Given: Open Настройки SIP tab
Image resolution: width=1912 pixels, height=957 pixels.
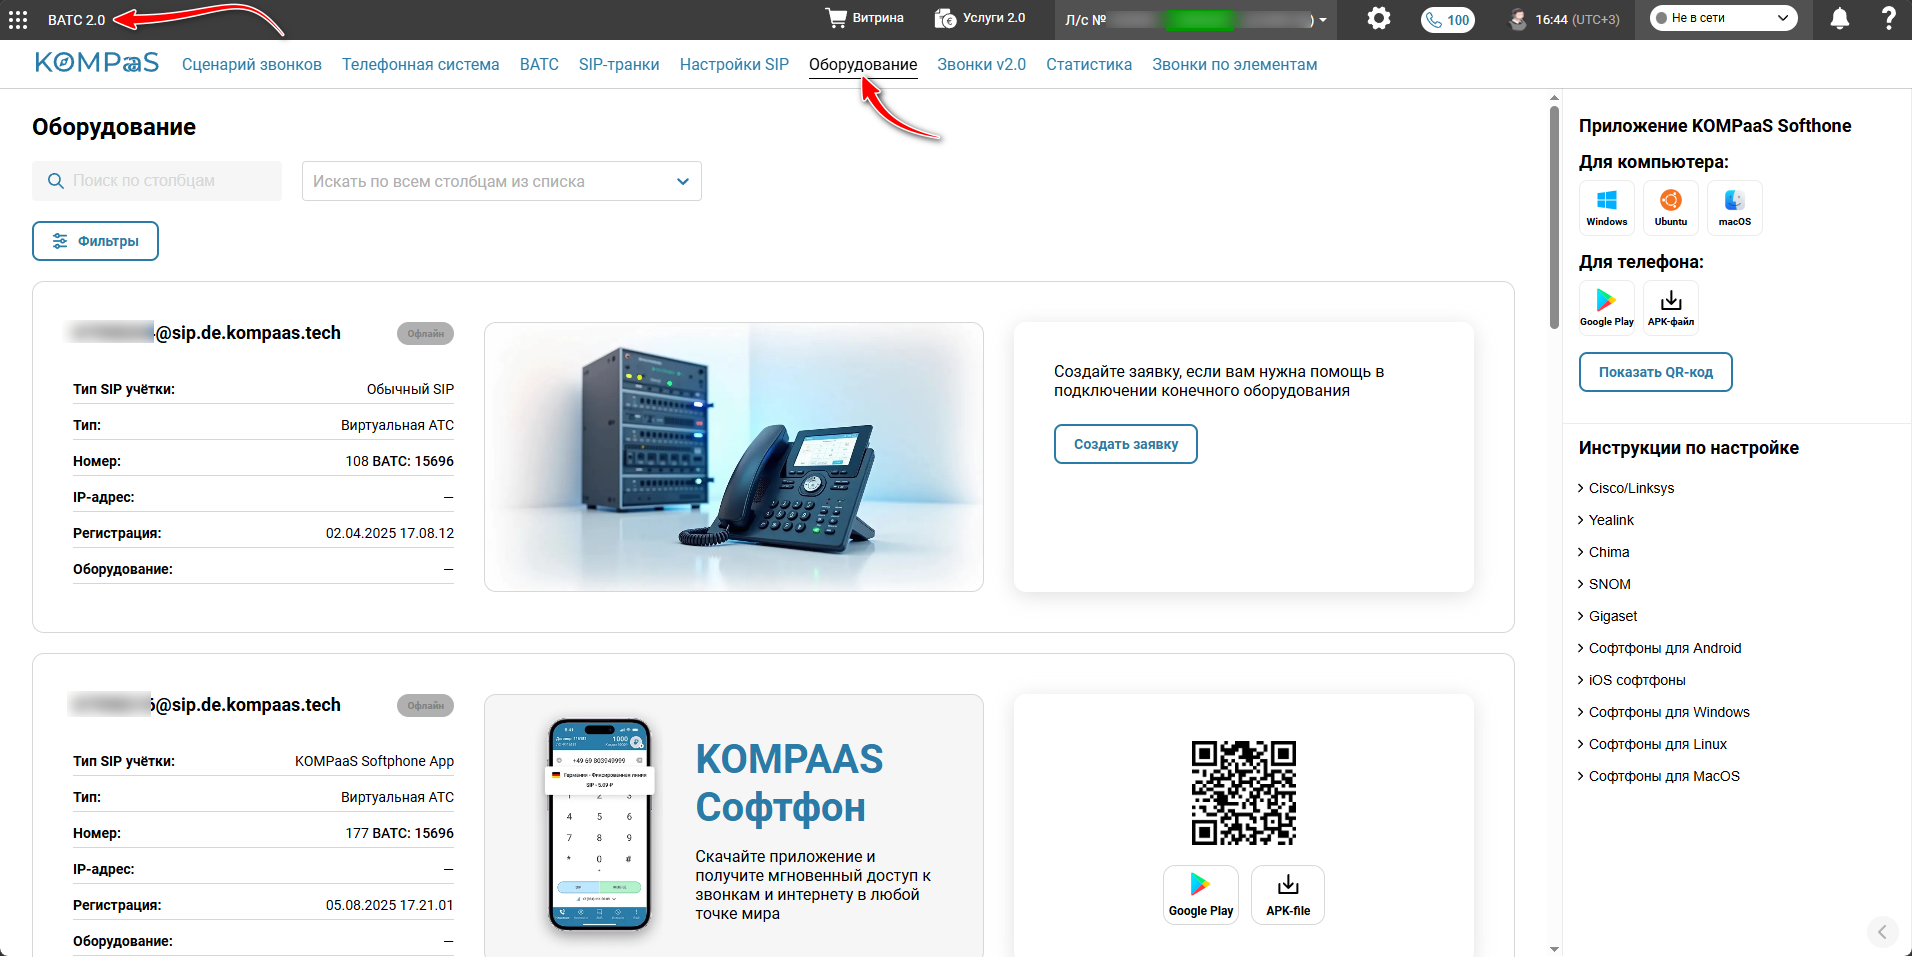Looking at the screenshot, I should tap(734, 64).
